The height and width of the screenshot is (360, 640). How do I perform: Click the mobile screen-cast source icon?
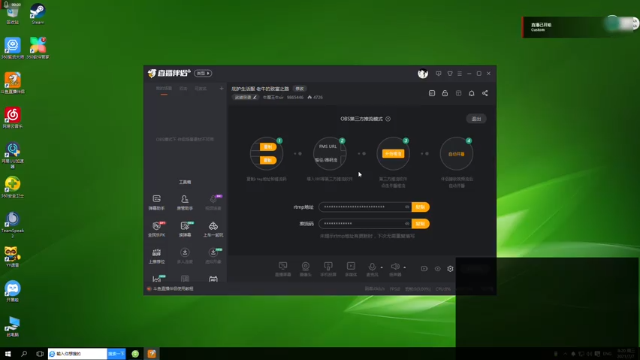coord(328,269)
